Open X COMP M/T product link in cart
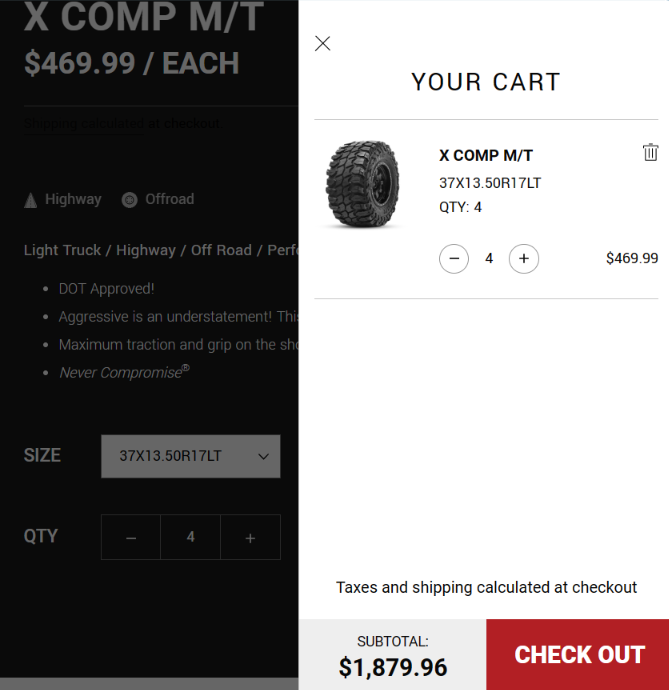 (486, 155)
